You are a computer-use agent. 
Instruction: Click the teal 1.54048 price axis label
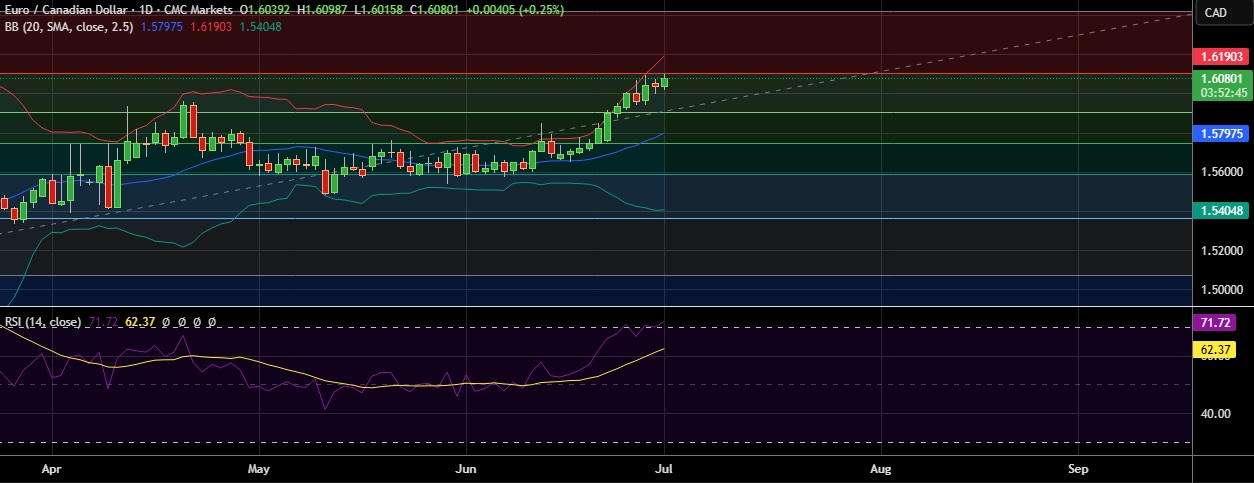click(x=1223, y=210)
